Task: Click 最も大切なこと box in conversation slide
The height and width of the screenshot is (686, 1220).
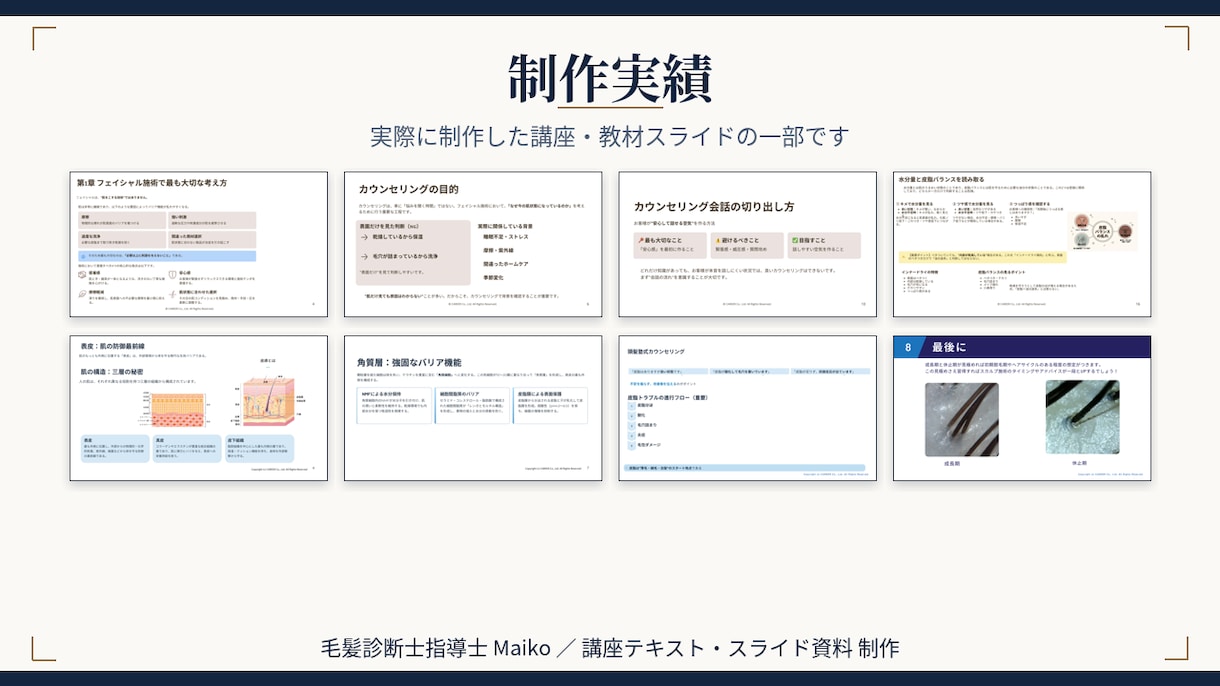Action: (x=669, y=245)
